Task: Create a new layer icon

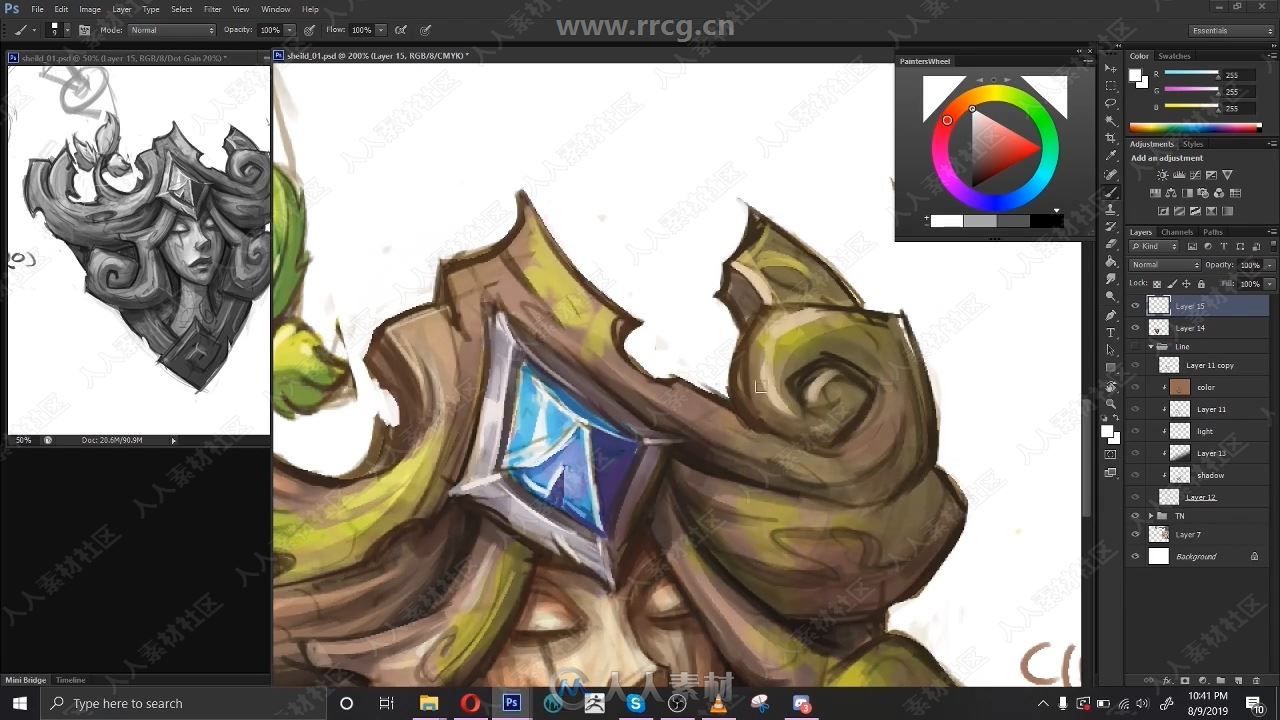Action: pos(1238,680)
